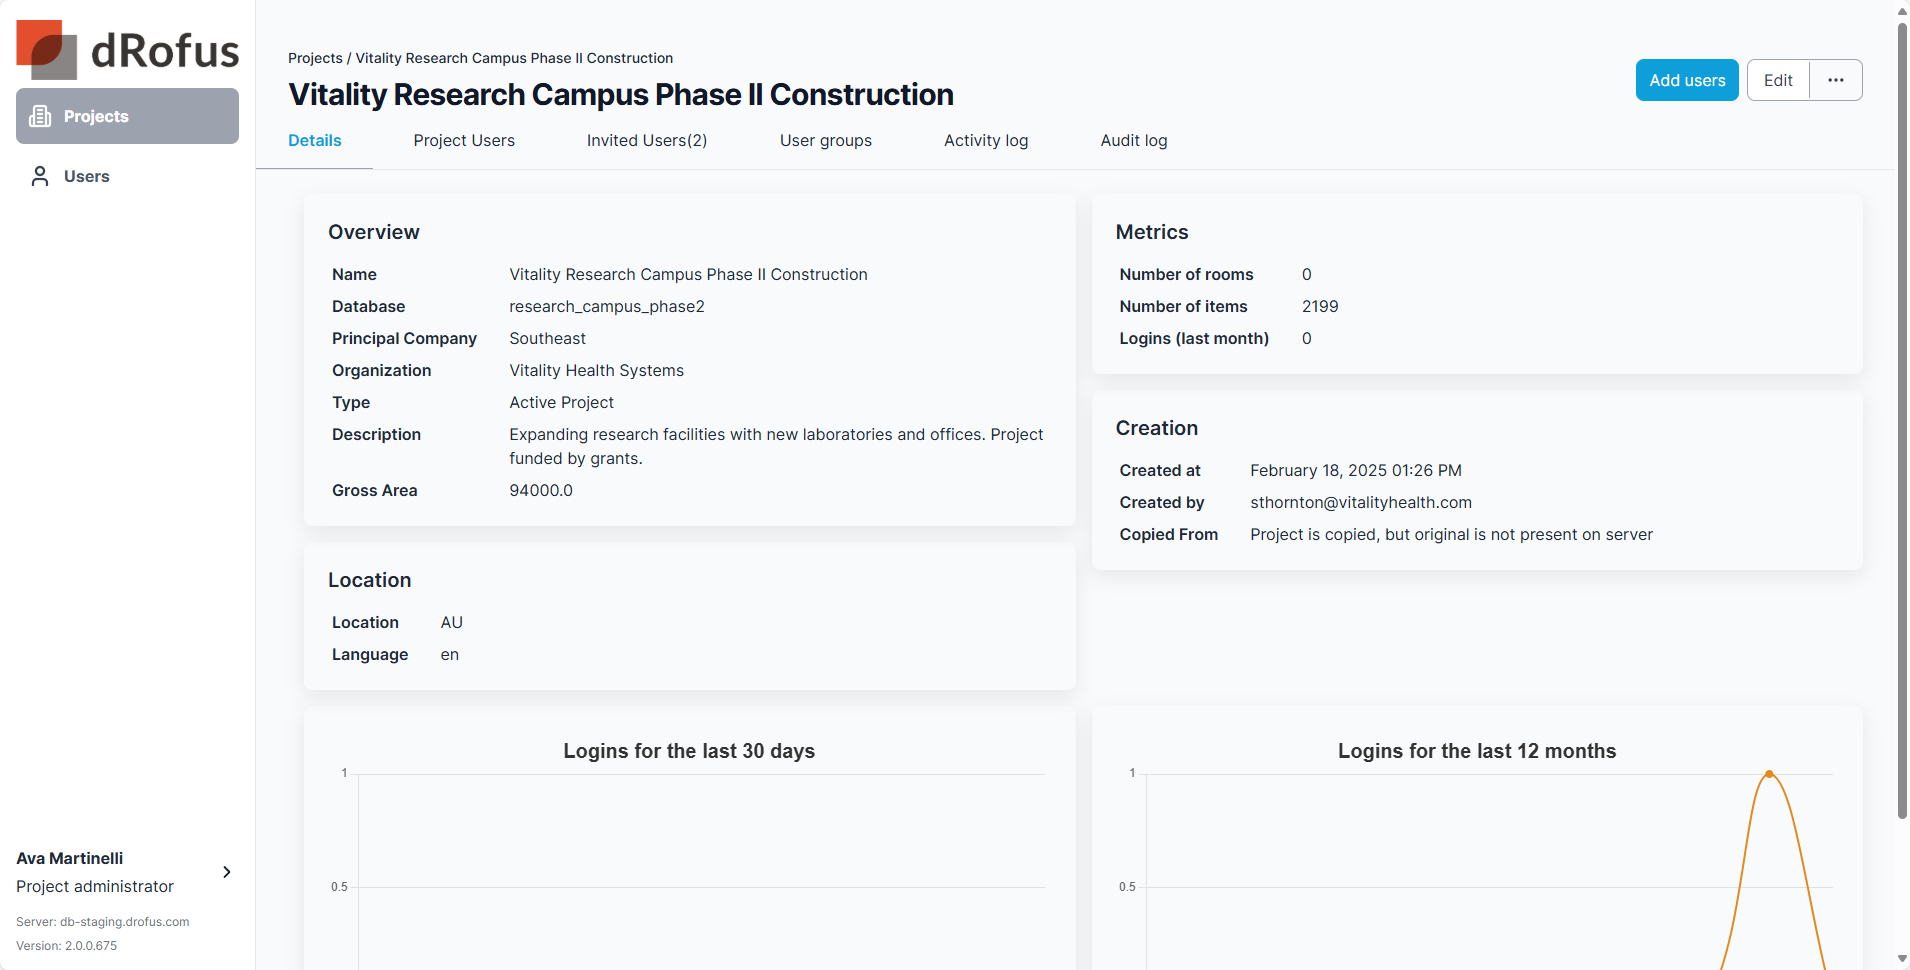Follow the Projects breadcrumb link
This screenshot has width=1910, height=970.
(x=315, y=58)
